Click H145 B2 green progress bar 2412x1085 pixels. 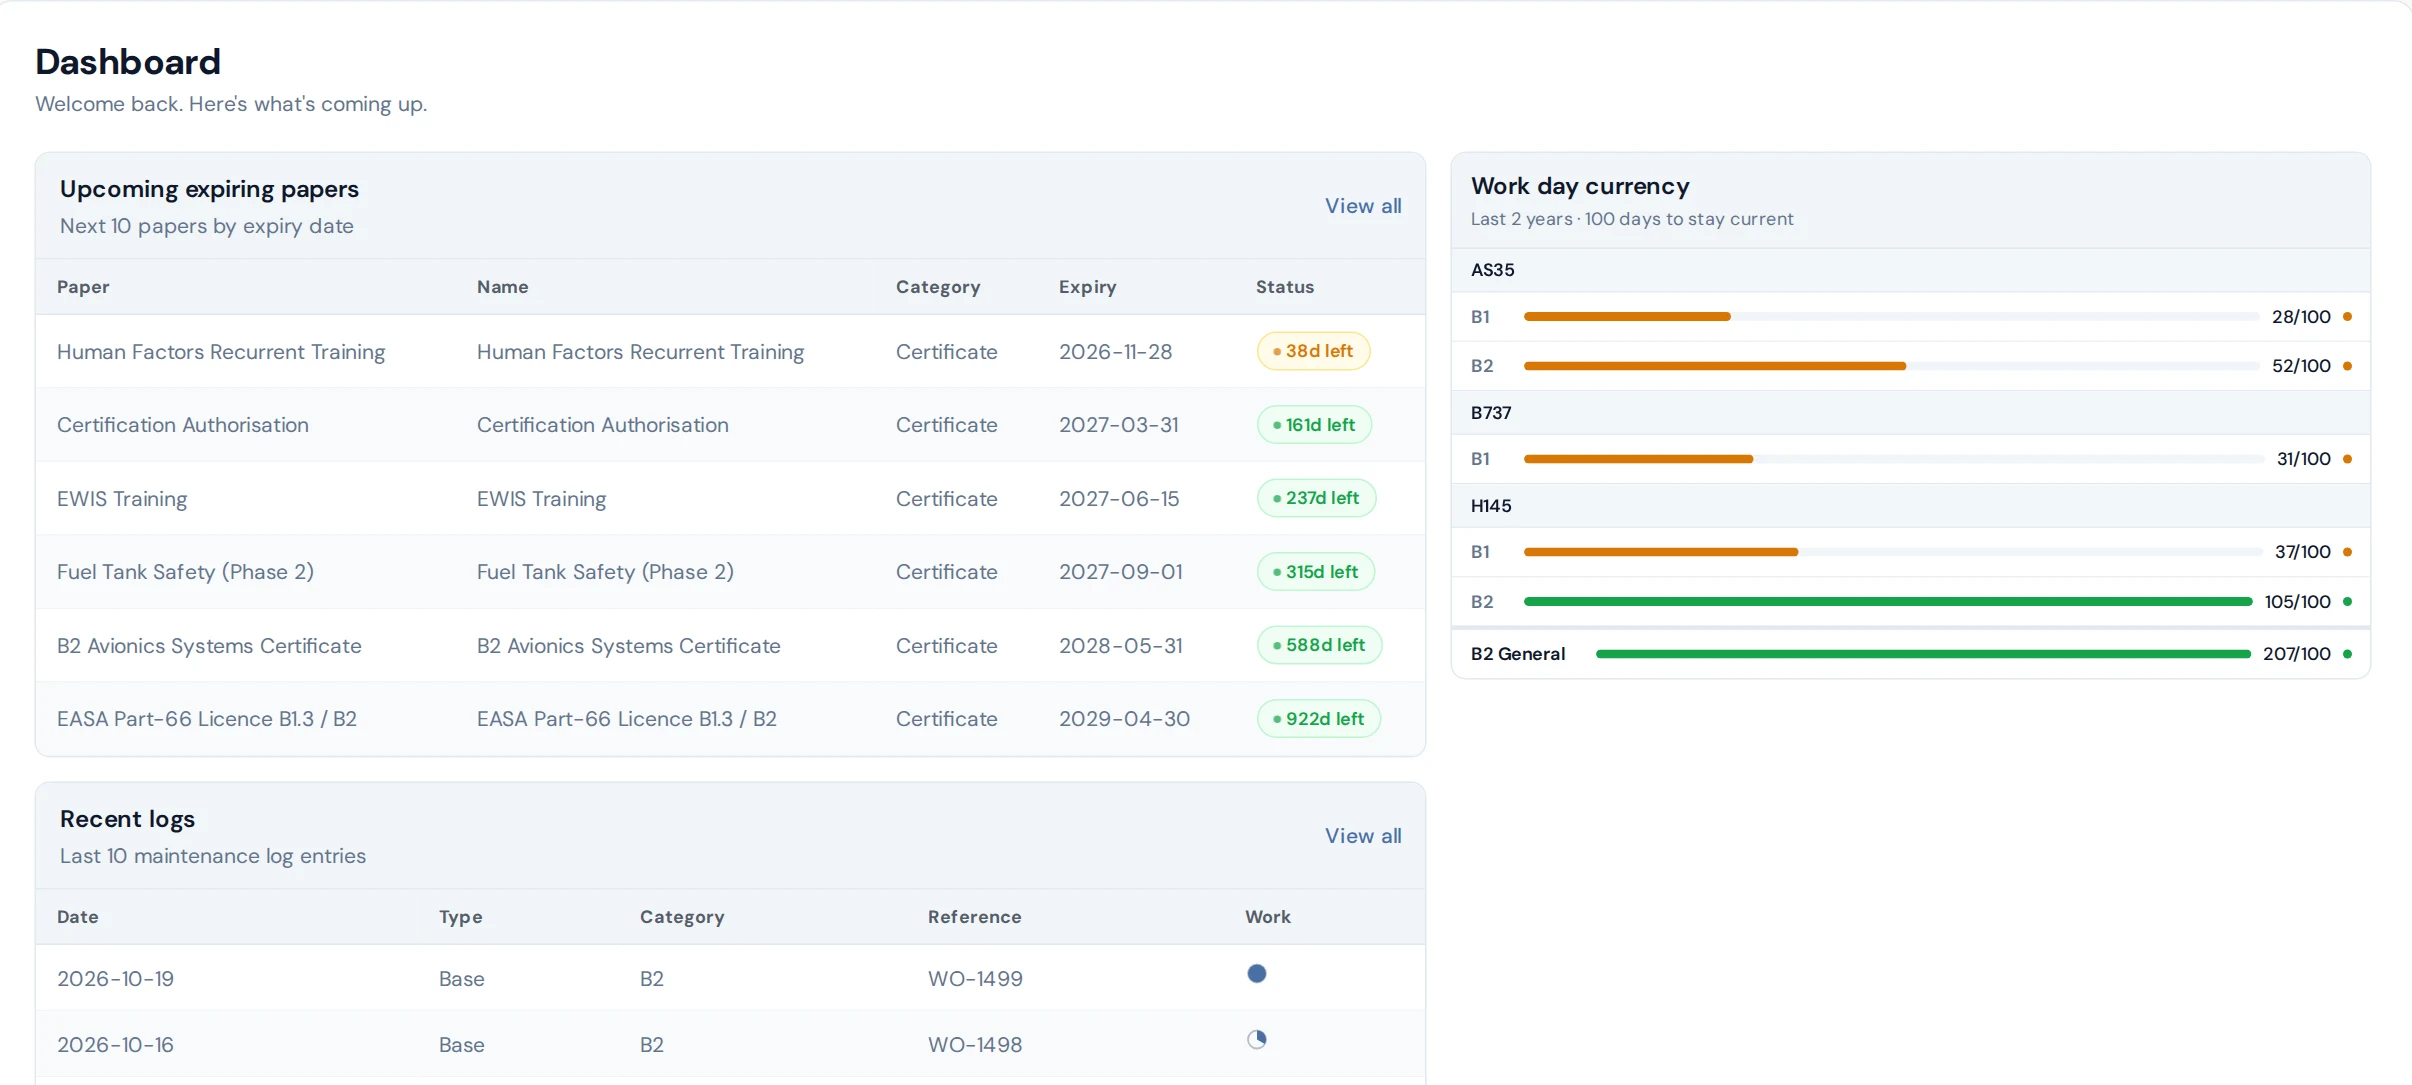click(1888, 602)
